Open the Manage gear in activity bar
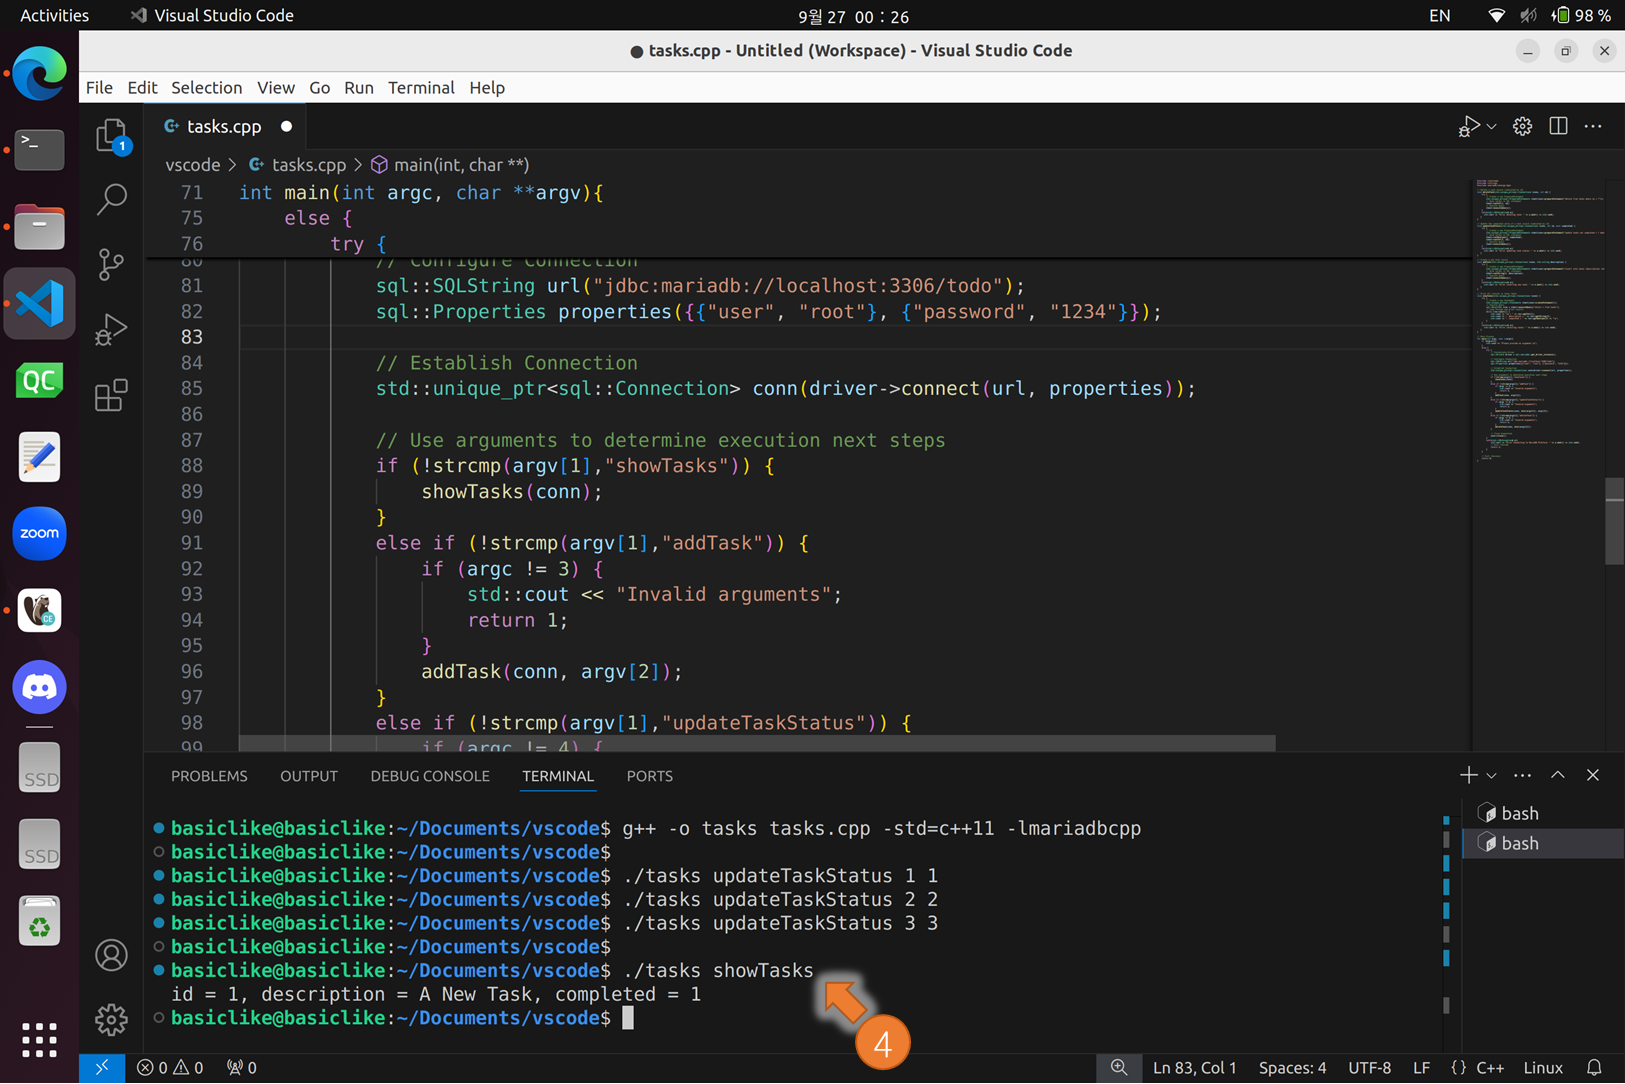The width and height of the screenshot is (1625, 1084). 111,1020
